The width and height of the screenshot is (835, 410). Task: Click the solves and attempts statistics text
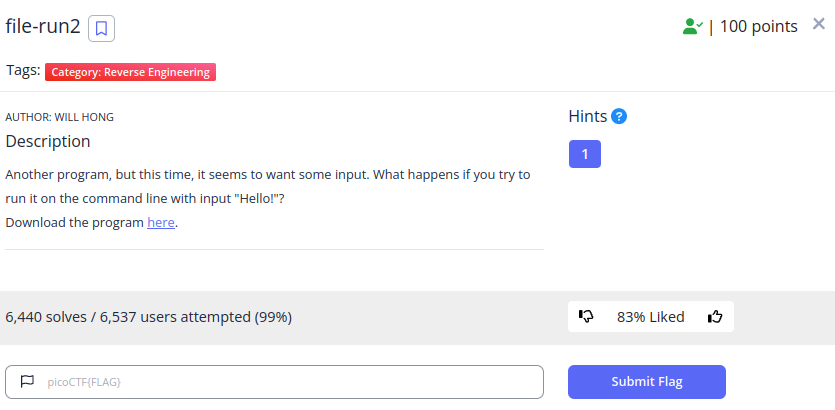point(149,317)
